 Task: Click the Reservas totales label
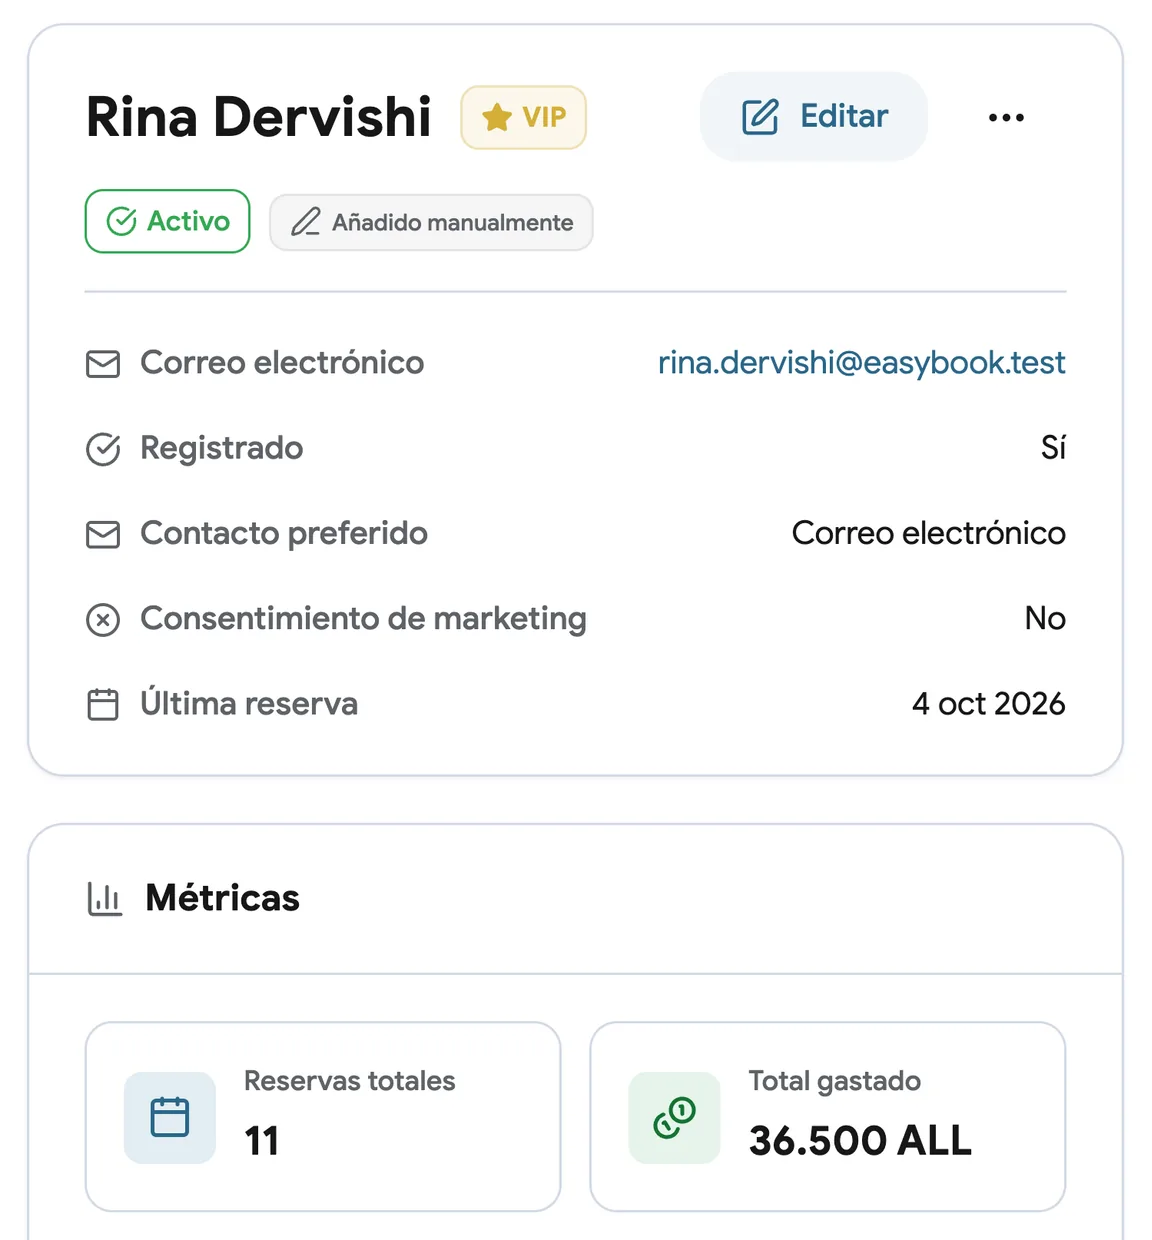[349, 1081]
